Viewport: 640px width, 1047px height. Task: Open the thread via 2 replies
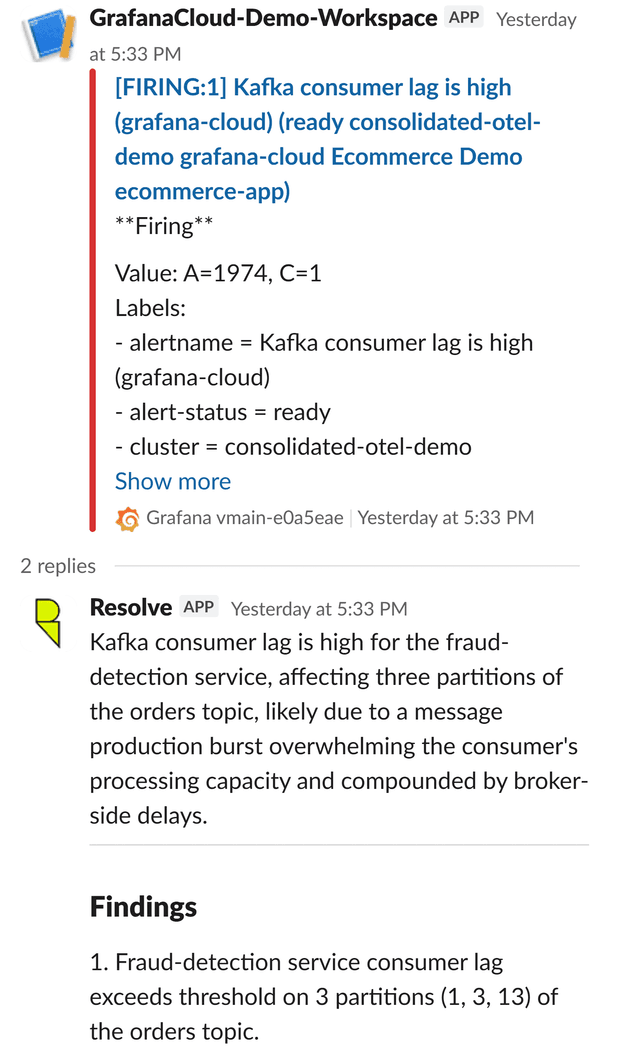point(57,565)
